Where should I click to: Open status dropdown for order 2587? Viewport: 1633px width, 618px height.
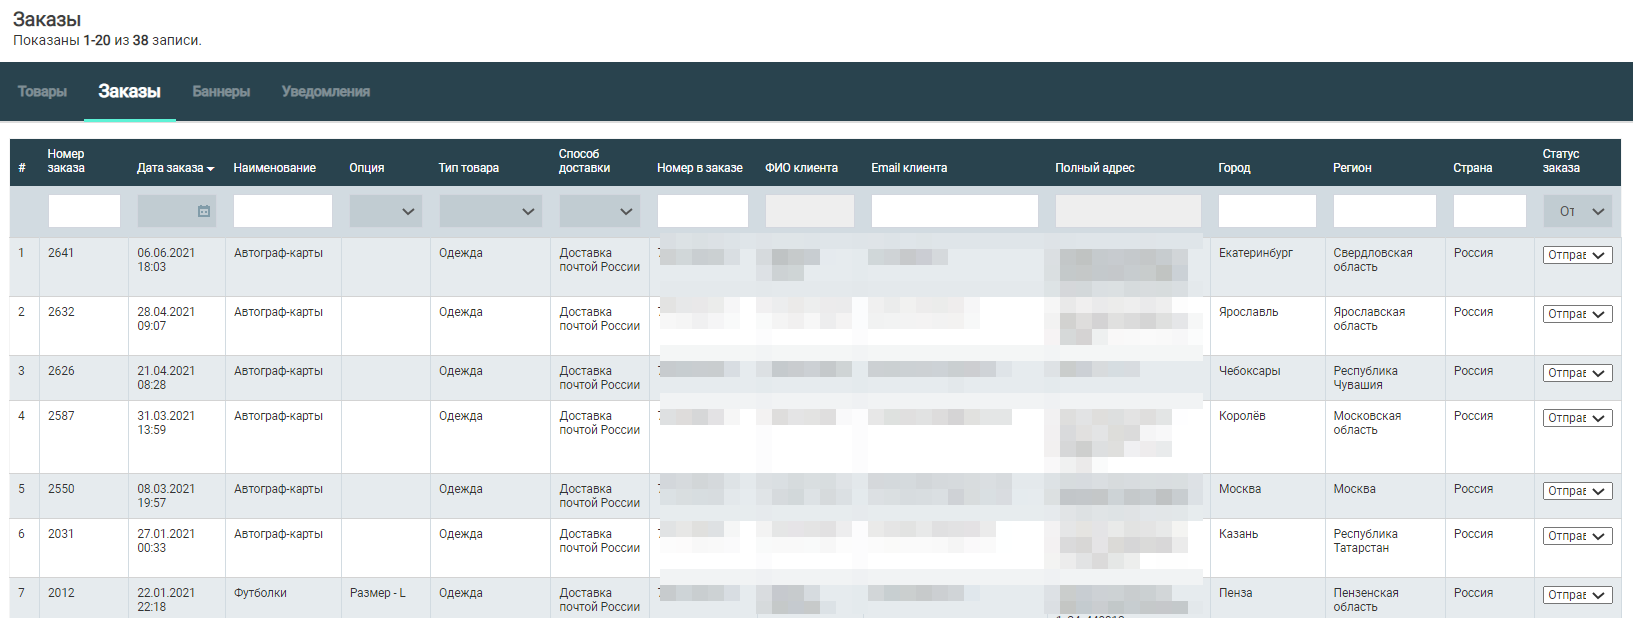coord(1577,418)
